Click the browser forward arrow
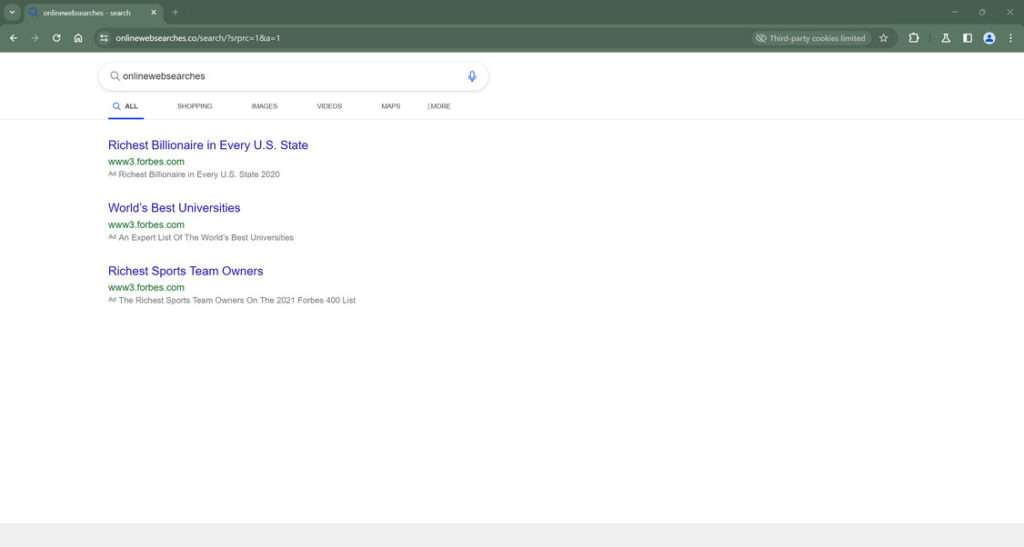This screenshot has width=1024, height=547. pos(35,39)
